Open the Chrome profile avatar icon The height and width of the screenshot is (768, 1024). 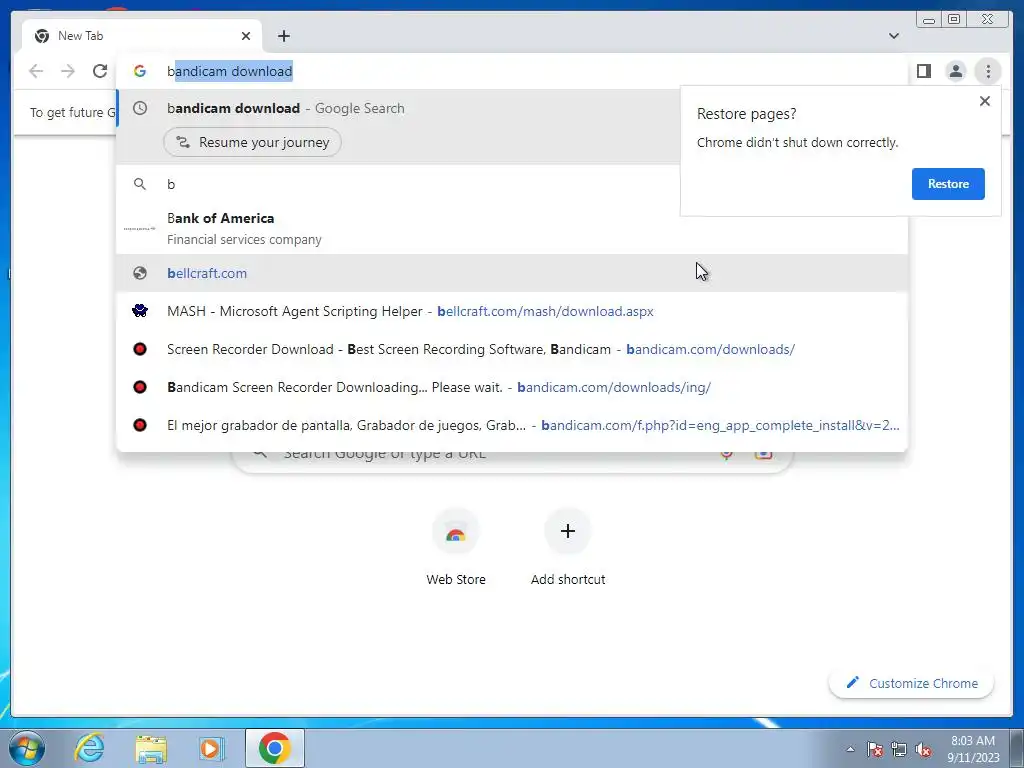coord(955,71)
